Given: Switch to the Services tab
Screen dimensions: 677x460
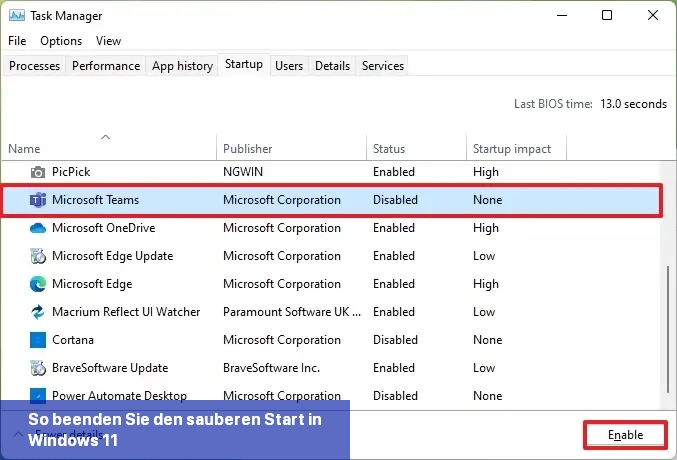Looking at the screenshot, I should [x=383, y=66].
